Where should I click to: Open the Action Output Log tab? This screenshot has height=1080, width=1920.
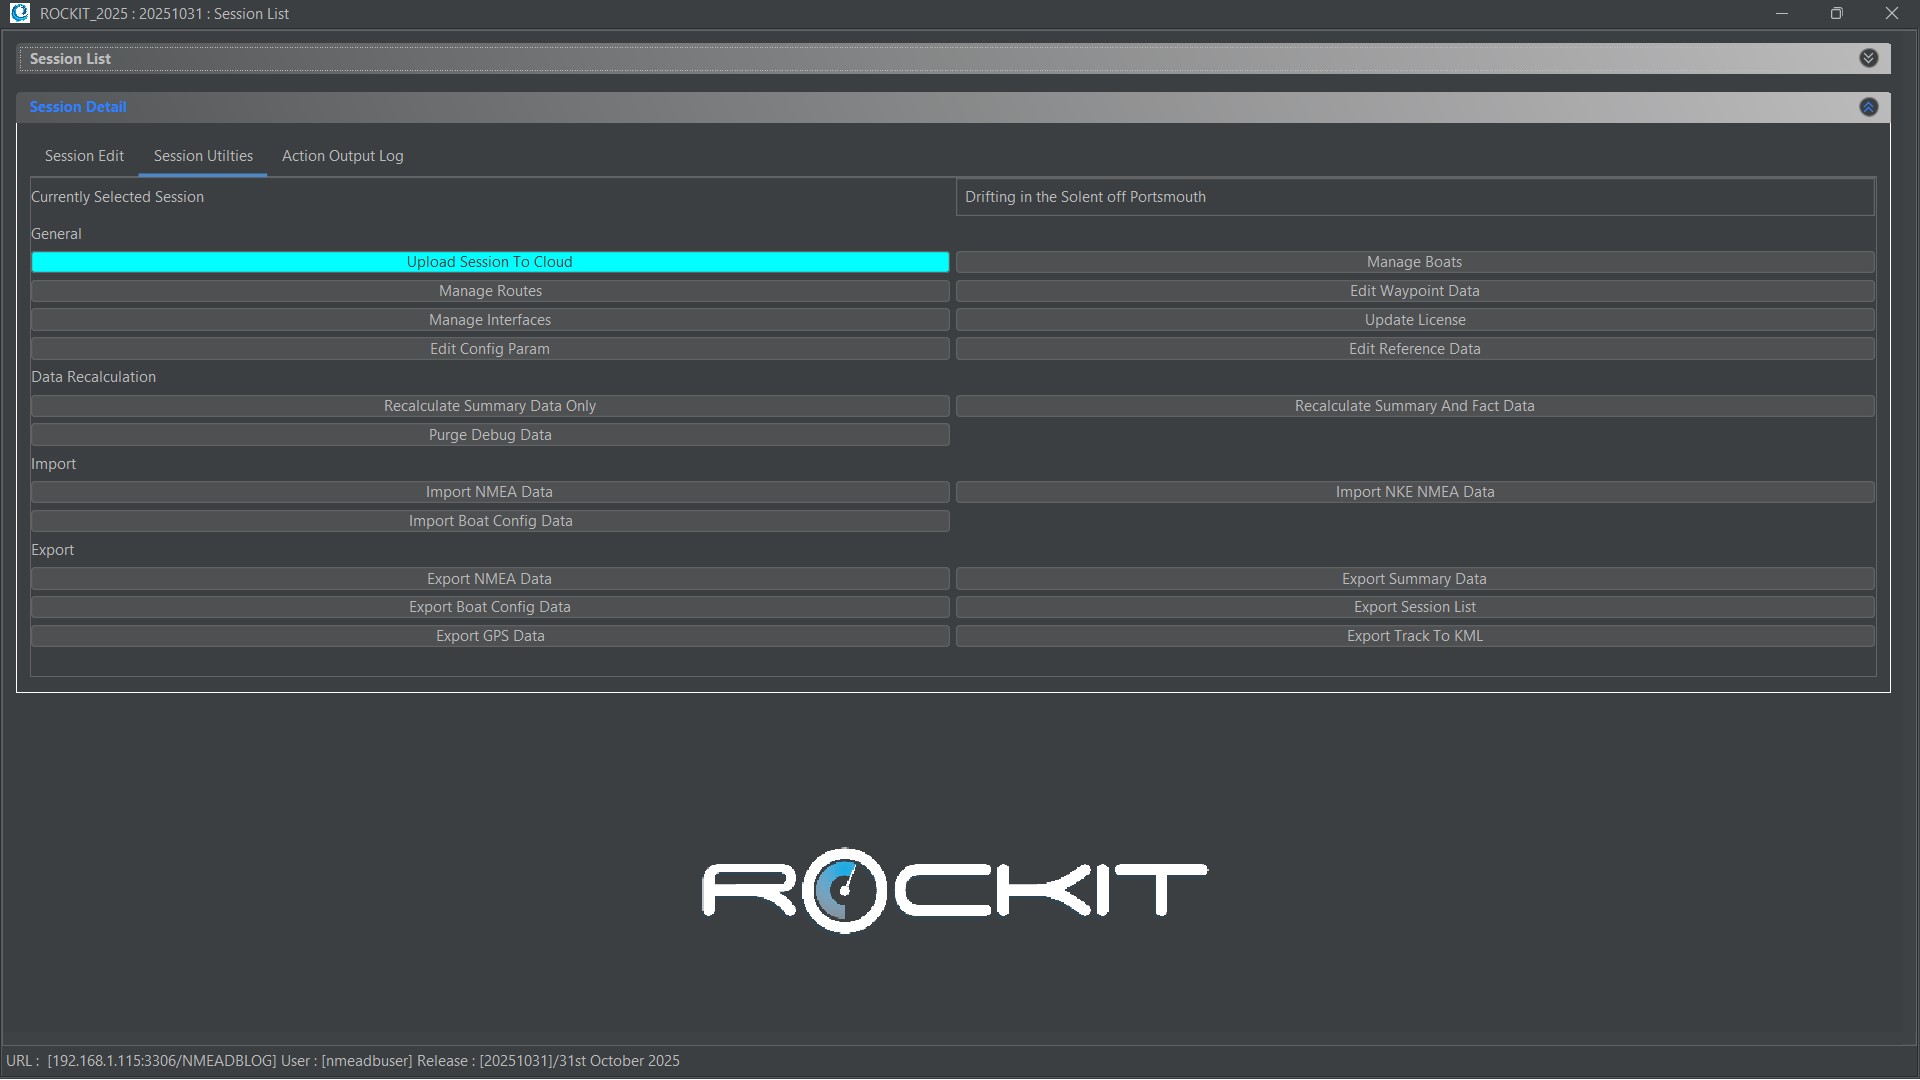pyautogui.click(x=342, y=156)
